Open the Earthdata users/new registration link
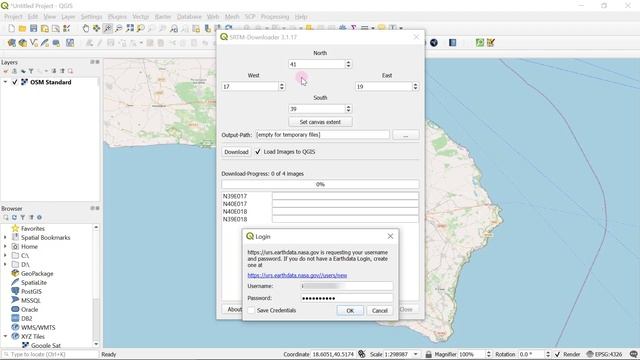This screenshot has width=640, height=360. tap(297, 276)
